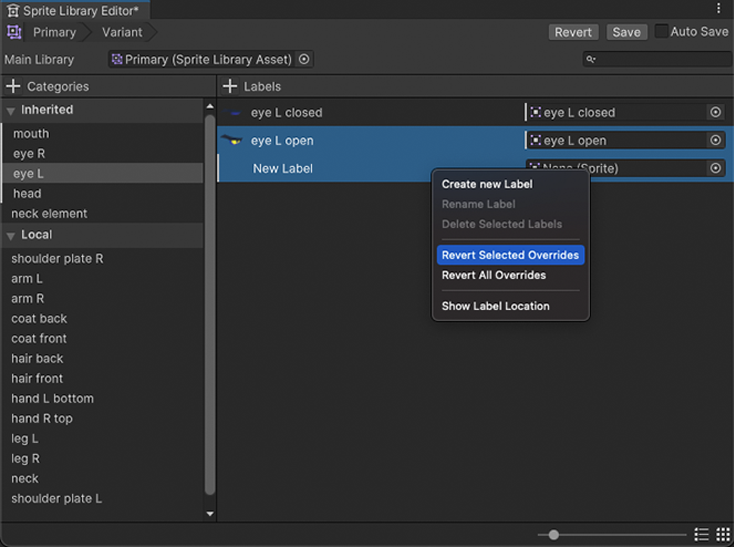
Task: Open sprite picker for eye L open
Action: coord(715,141)
